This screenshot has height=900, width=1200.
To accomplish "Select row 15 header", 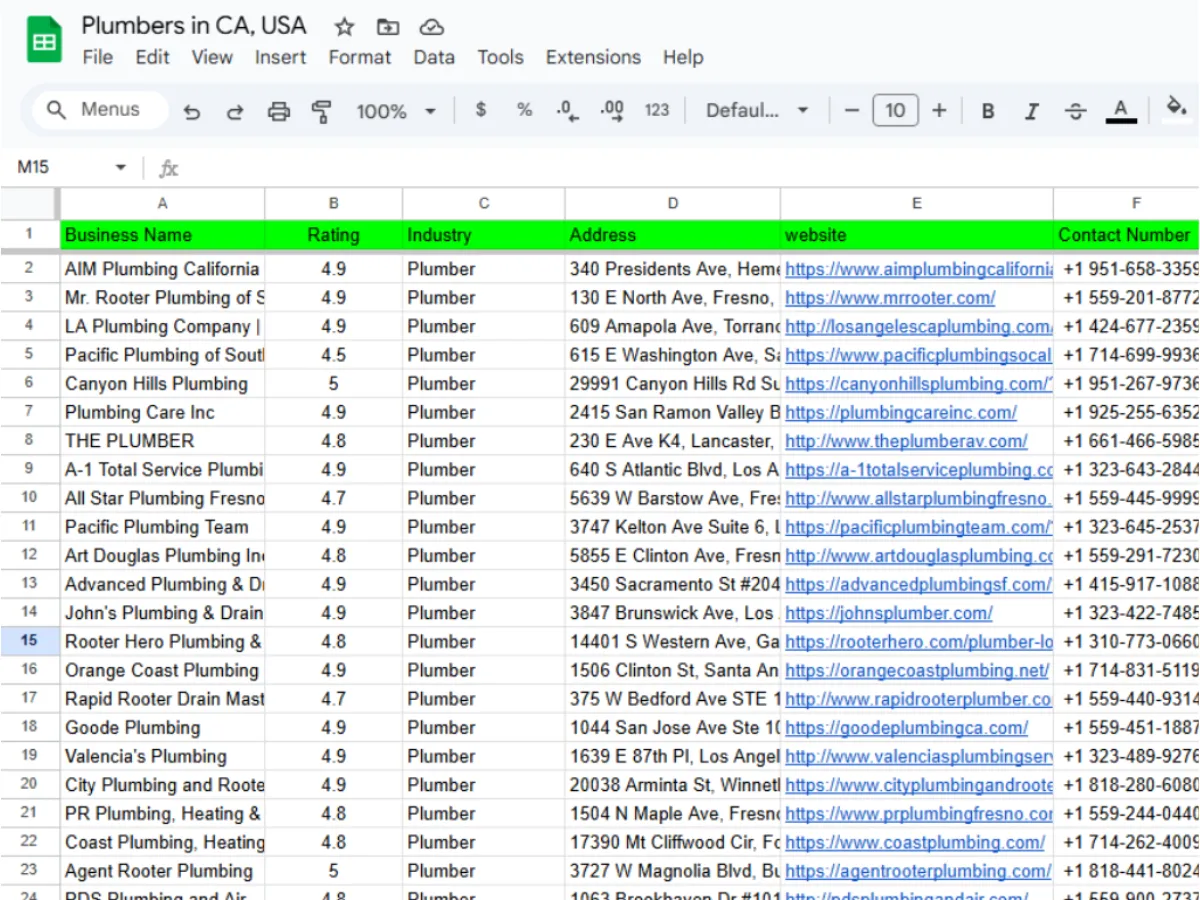I will (x=30, y=641).
